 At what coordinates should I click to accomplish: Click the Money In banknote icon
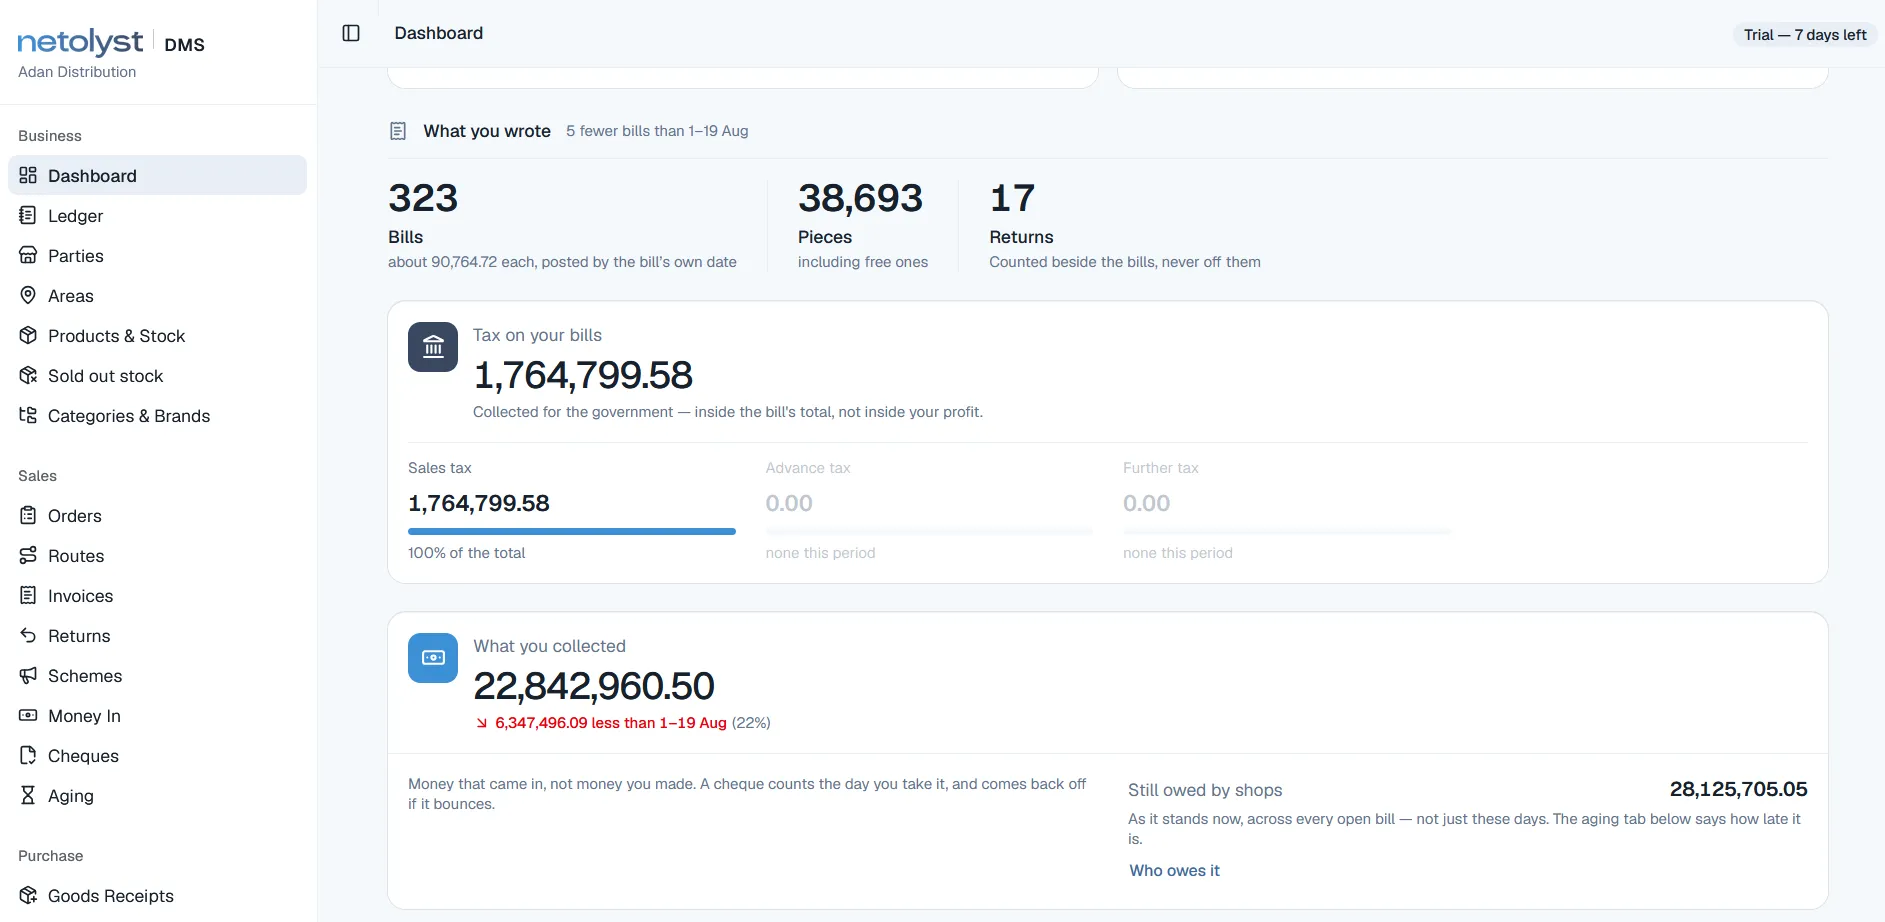tap(28, 715)
